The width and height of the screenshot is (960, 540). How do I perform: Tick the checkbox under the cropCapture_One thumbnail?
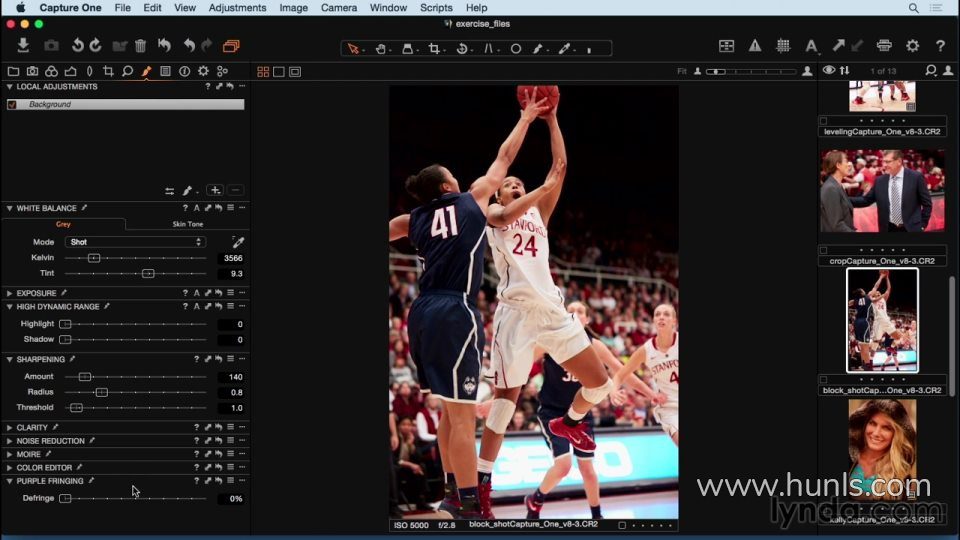point(823,250)
